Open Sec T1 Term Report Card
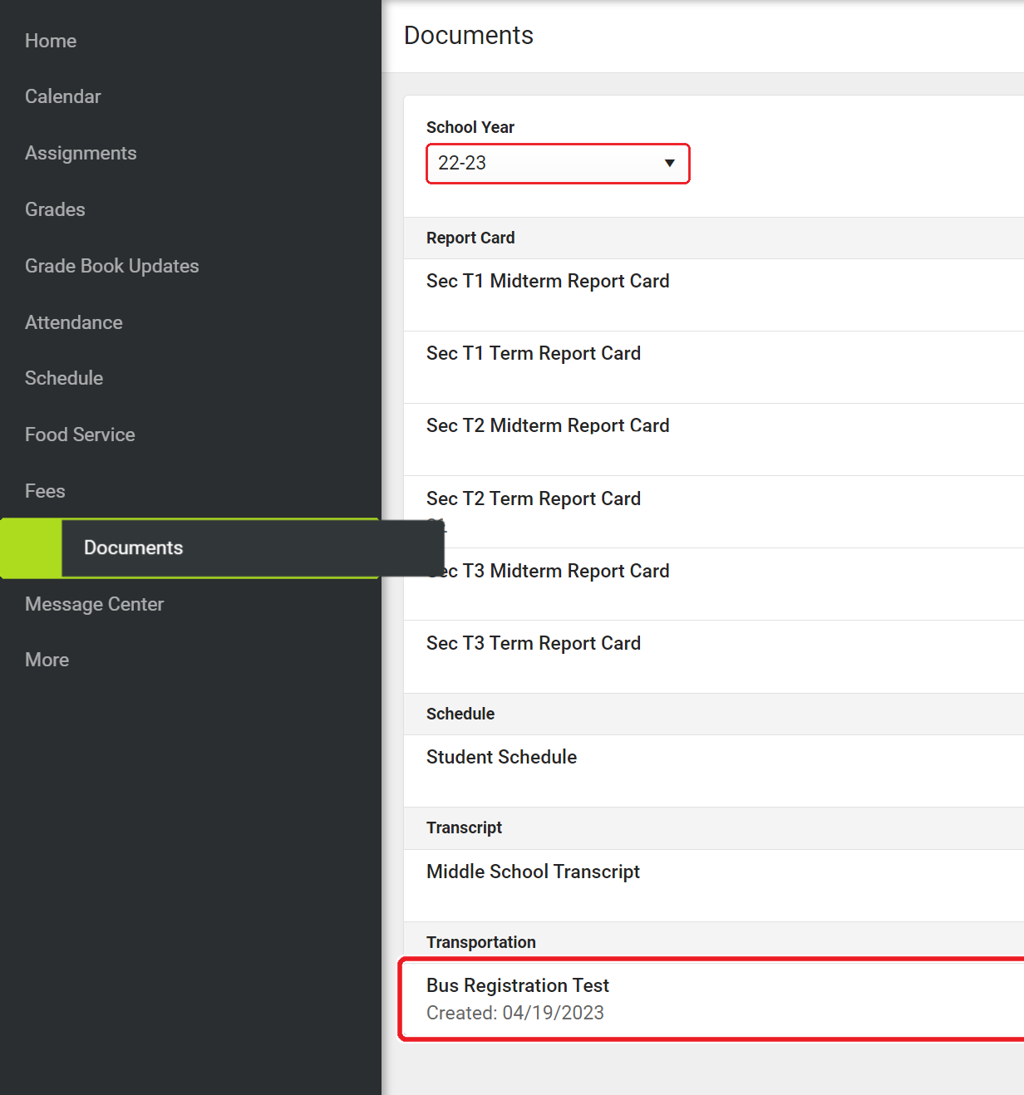 click(534, 354)
